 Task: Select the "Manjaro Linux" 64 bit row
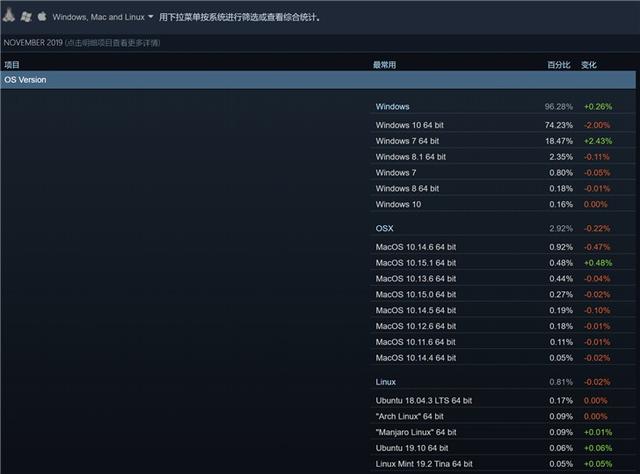[x=503, y=432]
